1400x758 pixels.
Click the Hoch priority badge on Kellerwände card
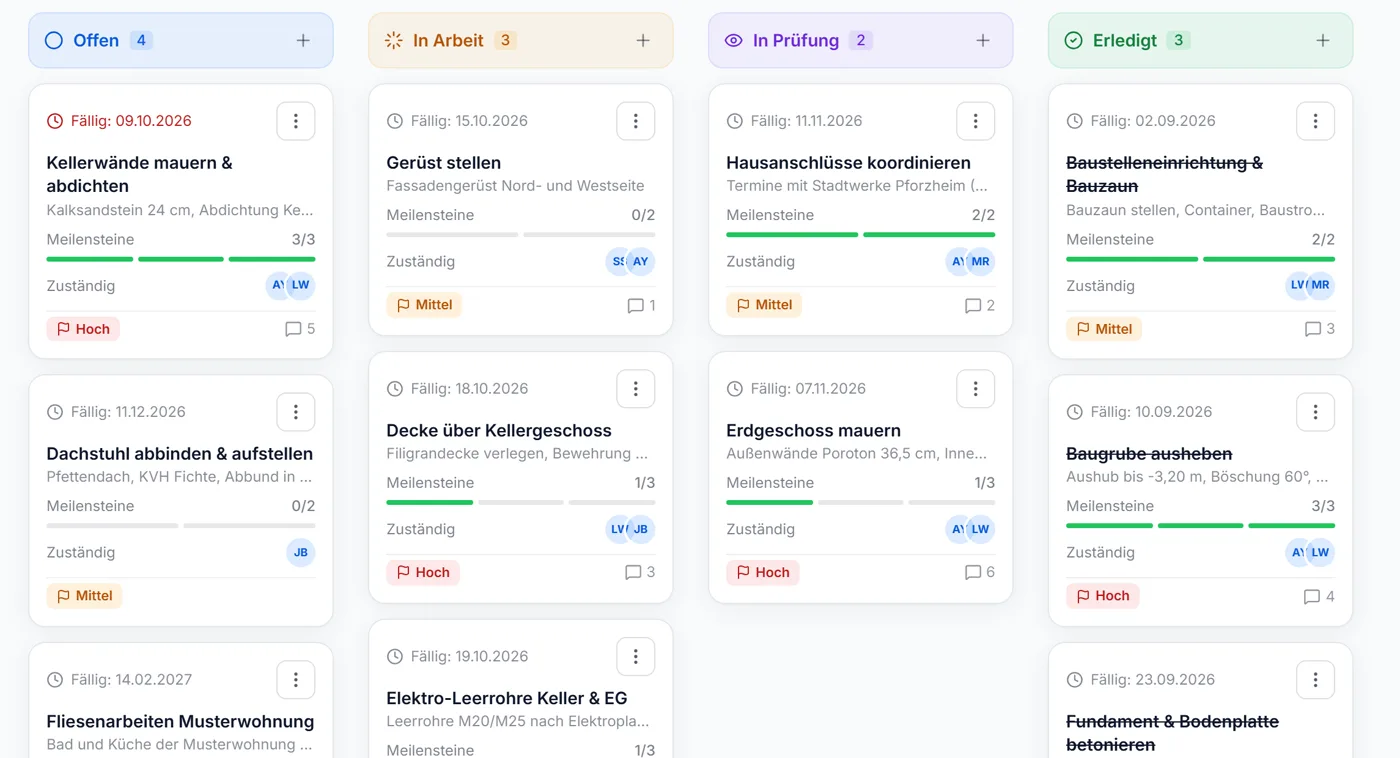click(83, 329)
